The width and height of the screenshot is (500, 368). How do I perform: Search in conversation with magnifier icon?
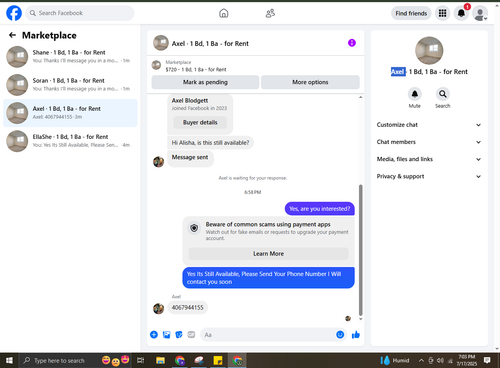443,94
